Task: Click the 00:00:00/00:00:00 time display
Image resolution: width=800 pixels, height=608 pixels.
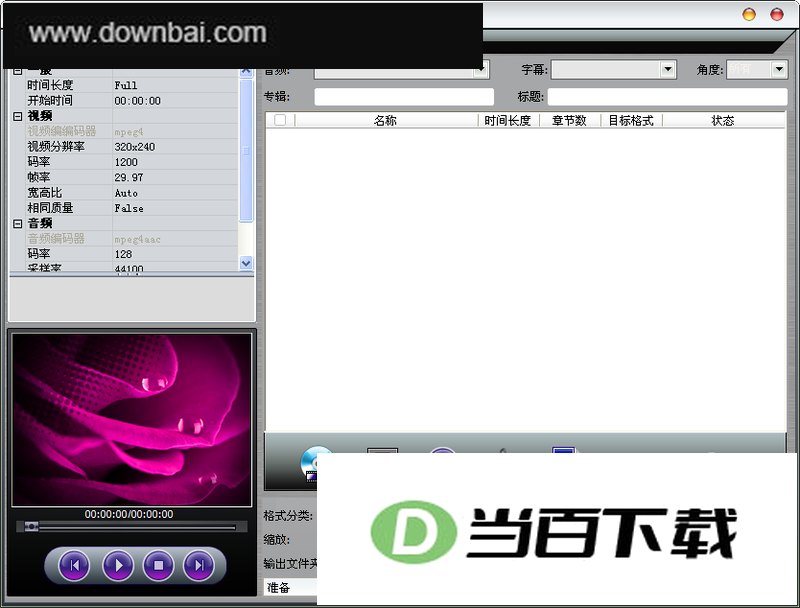Action: (x=129, y=514)
